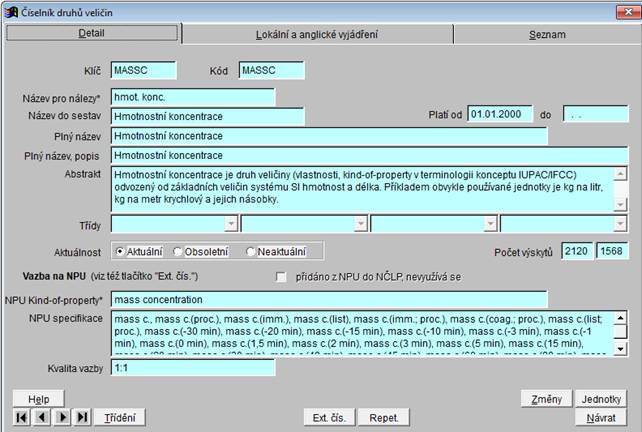Click the window icon in title bar
The image size is (642, 432).
tap(10, 9)
